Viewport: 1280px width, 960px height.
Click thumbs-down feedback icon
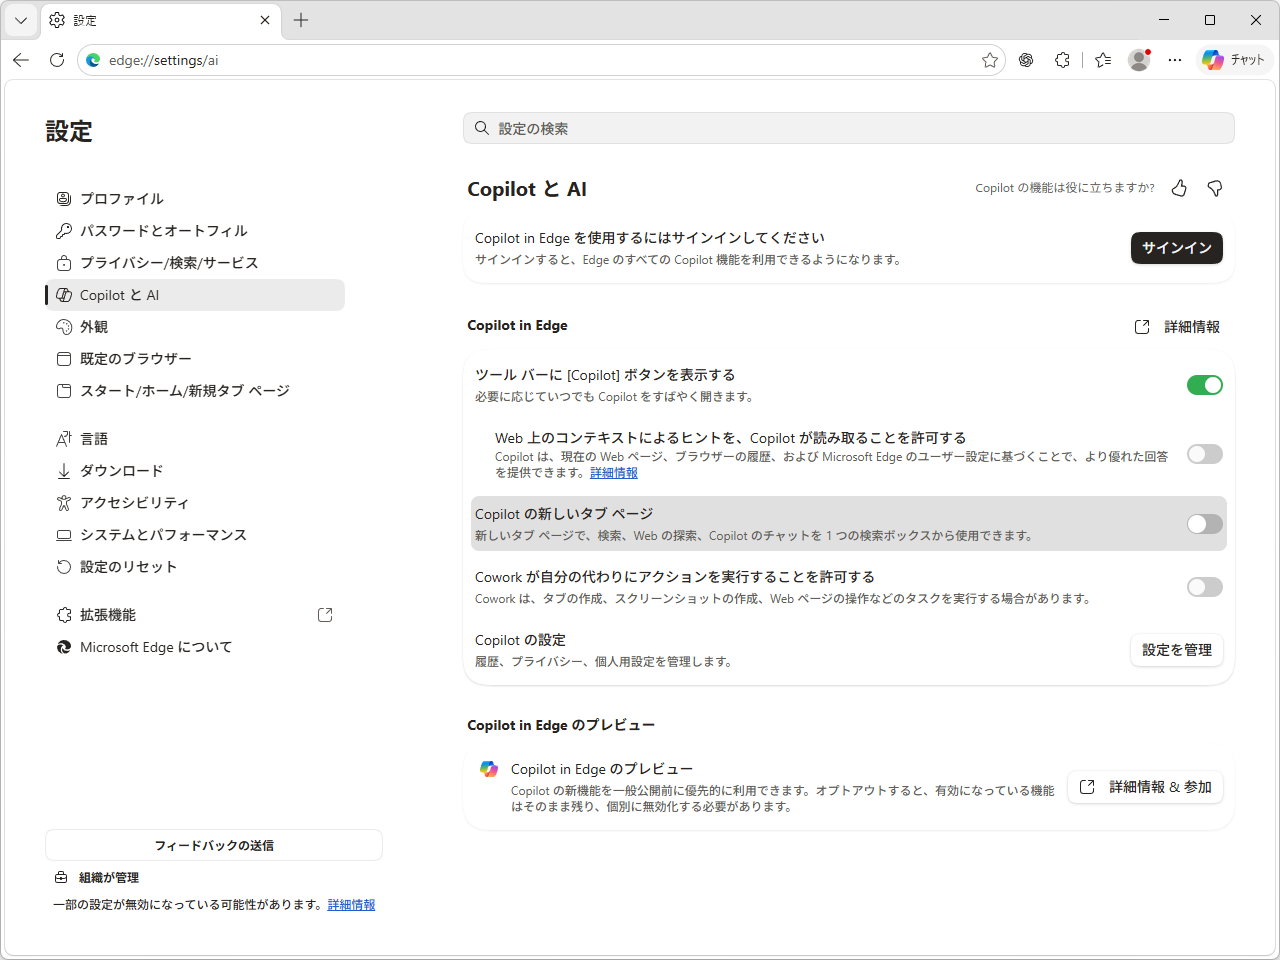[x=1215, y=188]
